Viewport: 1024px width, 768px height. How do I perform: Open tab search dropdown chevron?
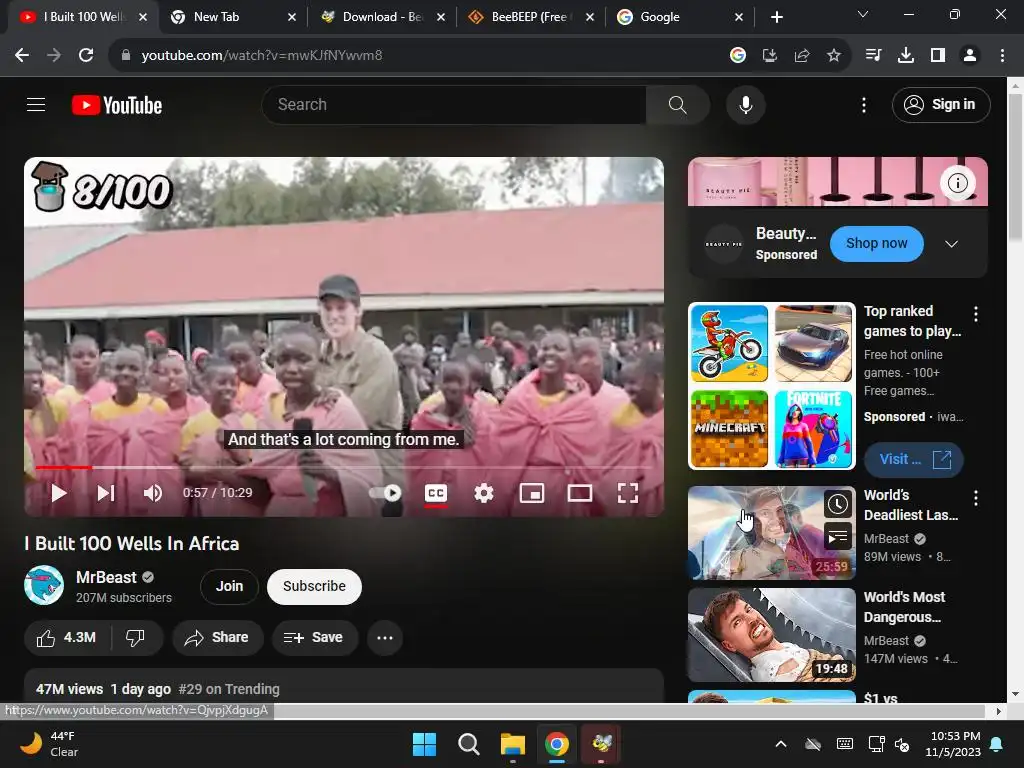click(863, 14)
